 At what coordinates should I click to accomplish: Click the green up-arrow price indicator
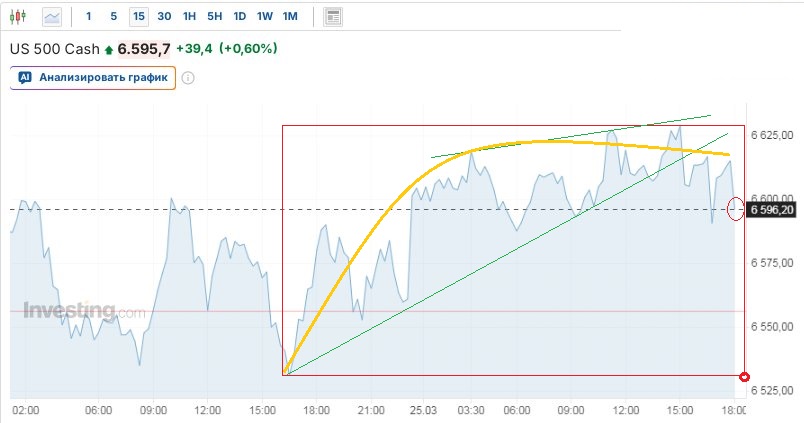[109, 49]
